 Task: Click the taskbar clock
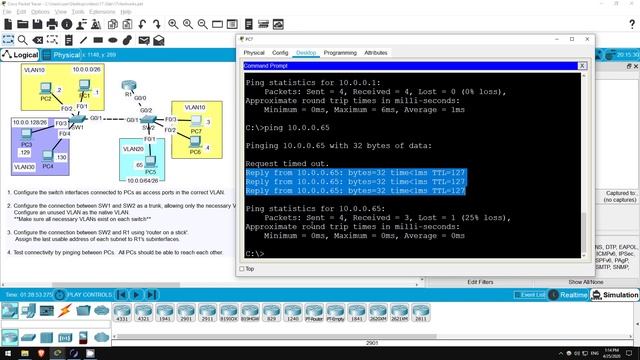(611, 353)
